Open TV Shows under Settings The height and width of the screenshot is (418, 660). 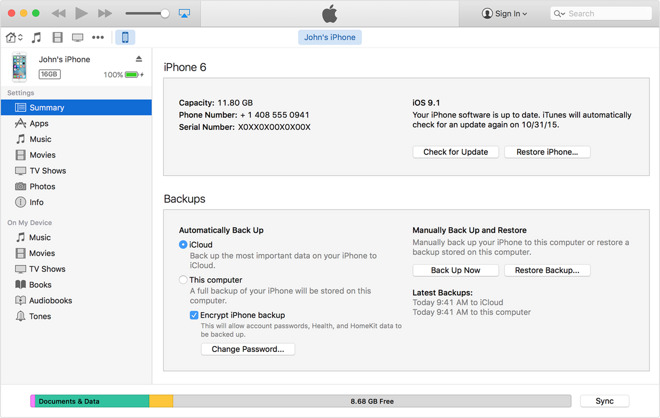76,170
